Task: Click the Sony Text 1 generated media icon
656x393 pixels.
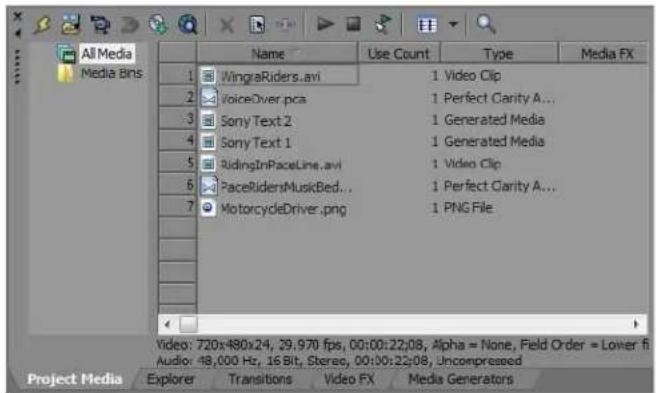Action: click(x=208, y=143)
